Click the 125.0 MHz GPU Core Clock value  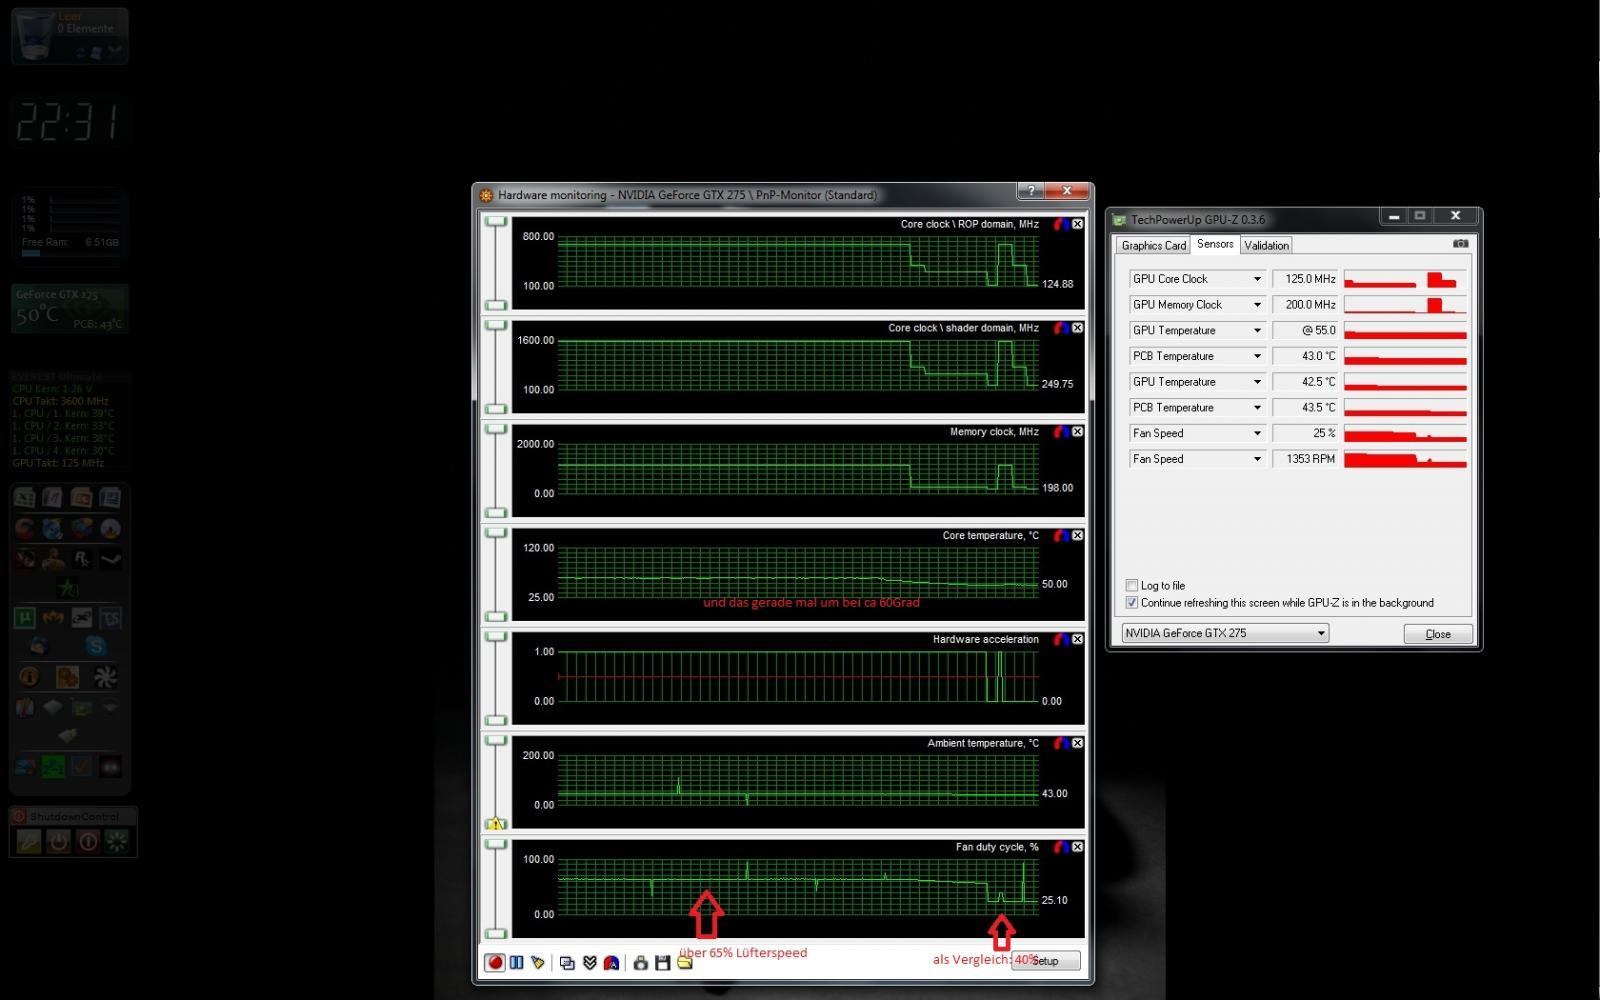click(1305, 279)
